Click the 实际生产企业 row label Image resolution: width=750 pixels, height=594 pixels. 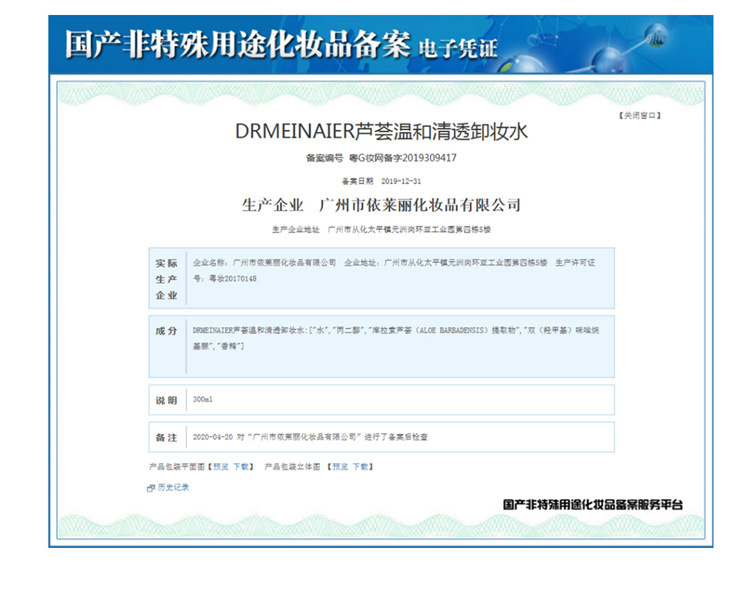point(166,279)
